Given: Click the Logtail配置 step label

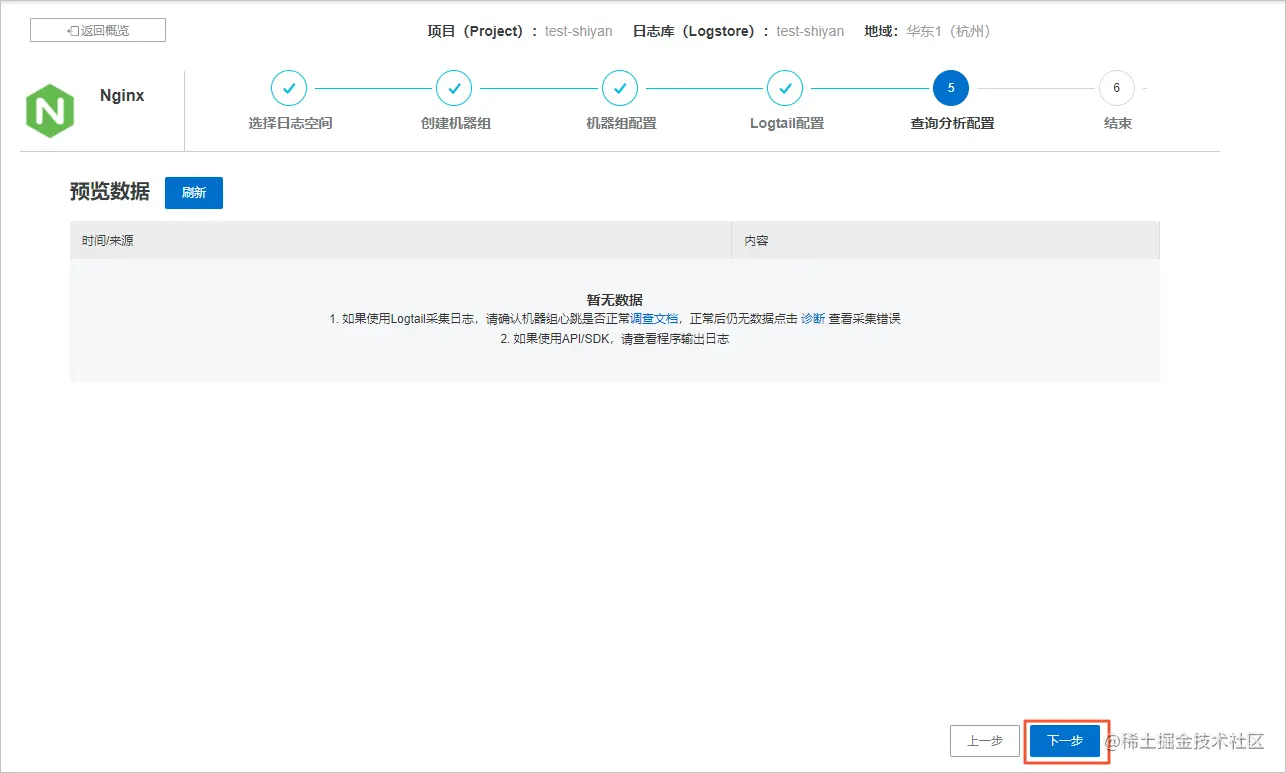Looking at the screenshot, I should point(787,124).
